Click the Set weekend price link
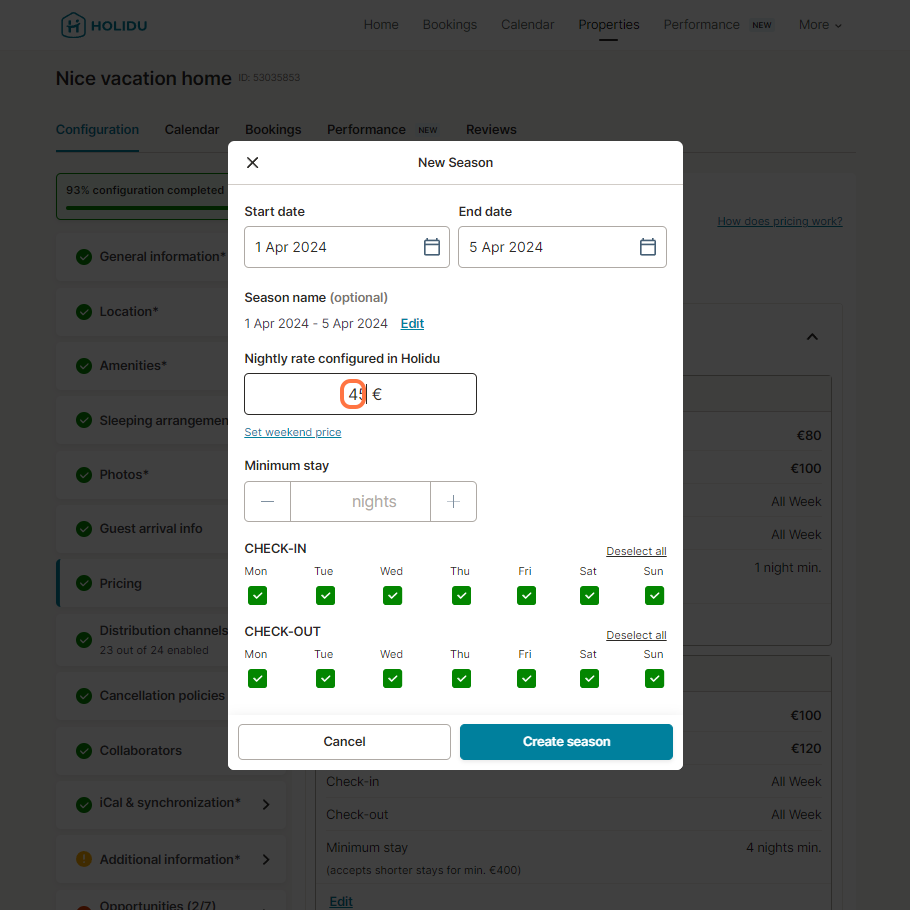The image size is (910, 910). (293, 432)
